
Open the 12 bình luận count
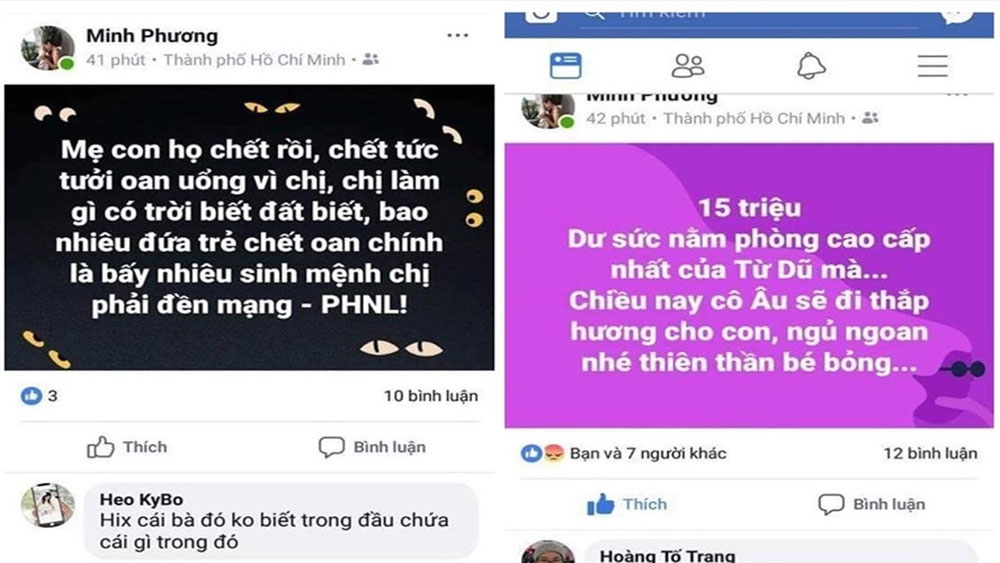(x=930, y=453)
